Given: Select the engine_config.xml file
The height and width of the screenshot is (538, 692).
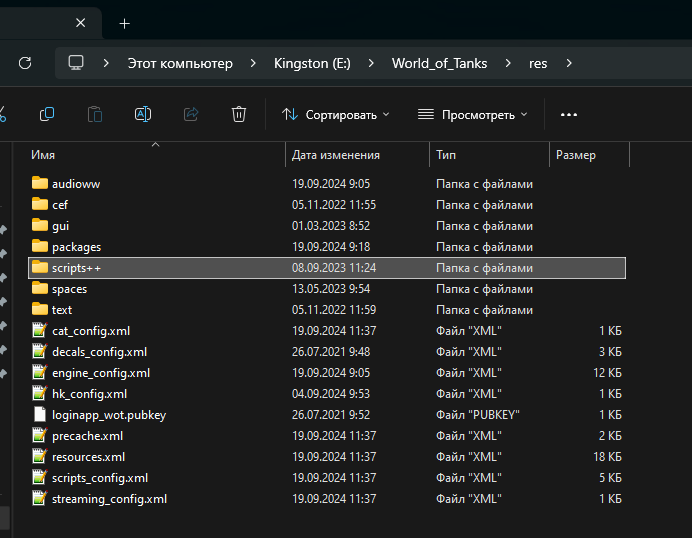Looking at the screenshot, I should [101, 373].
